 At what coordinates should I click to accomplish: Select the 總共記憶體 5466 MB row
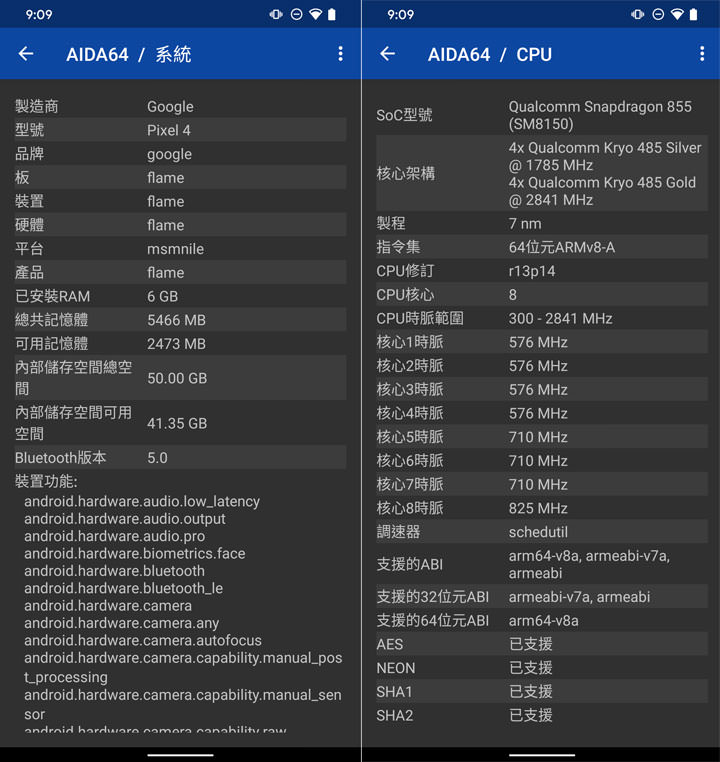click(x=180, y=320)
